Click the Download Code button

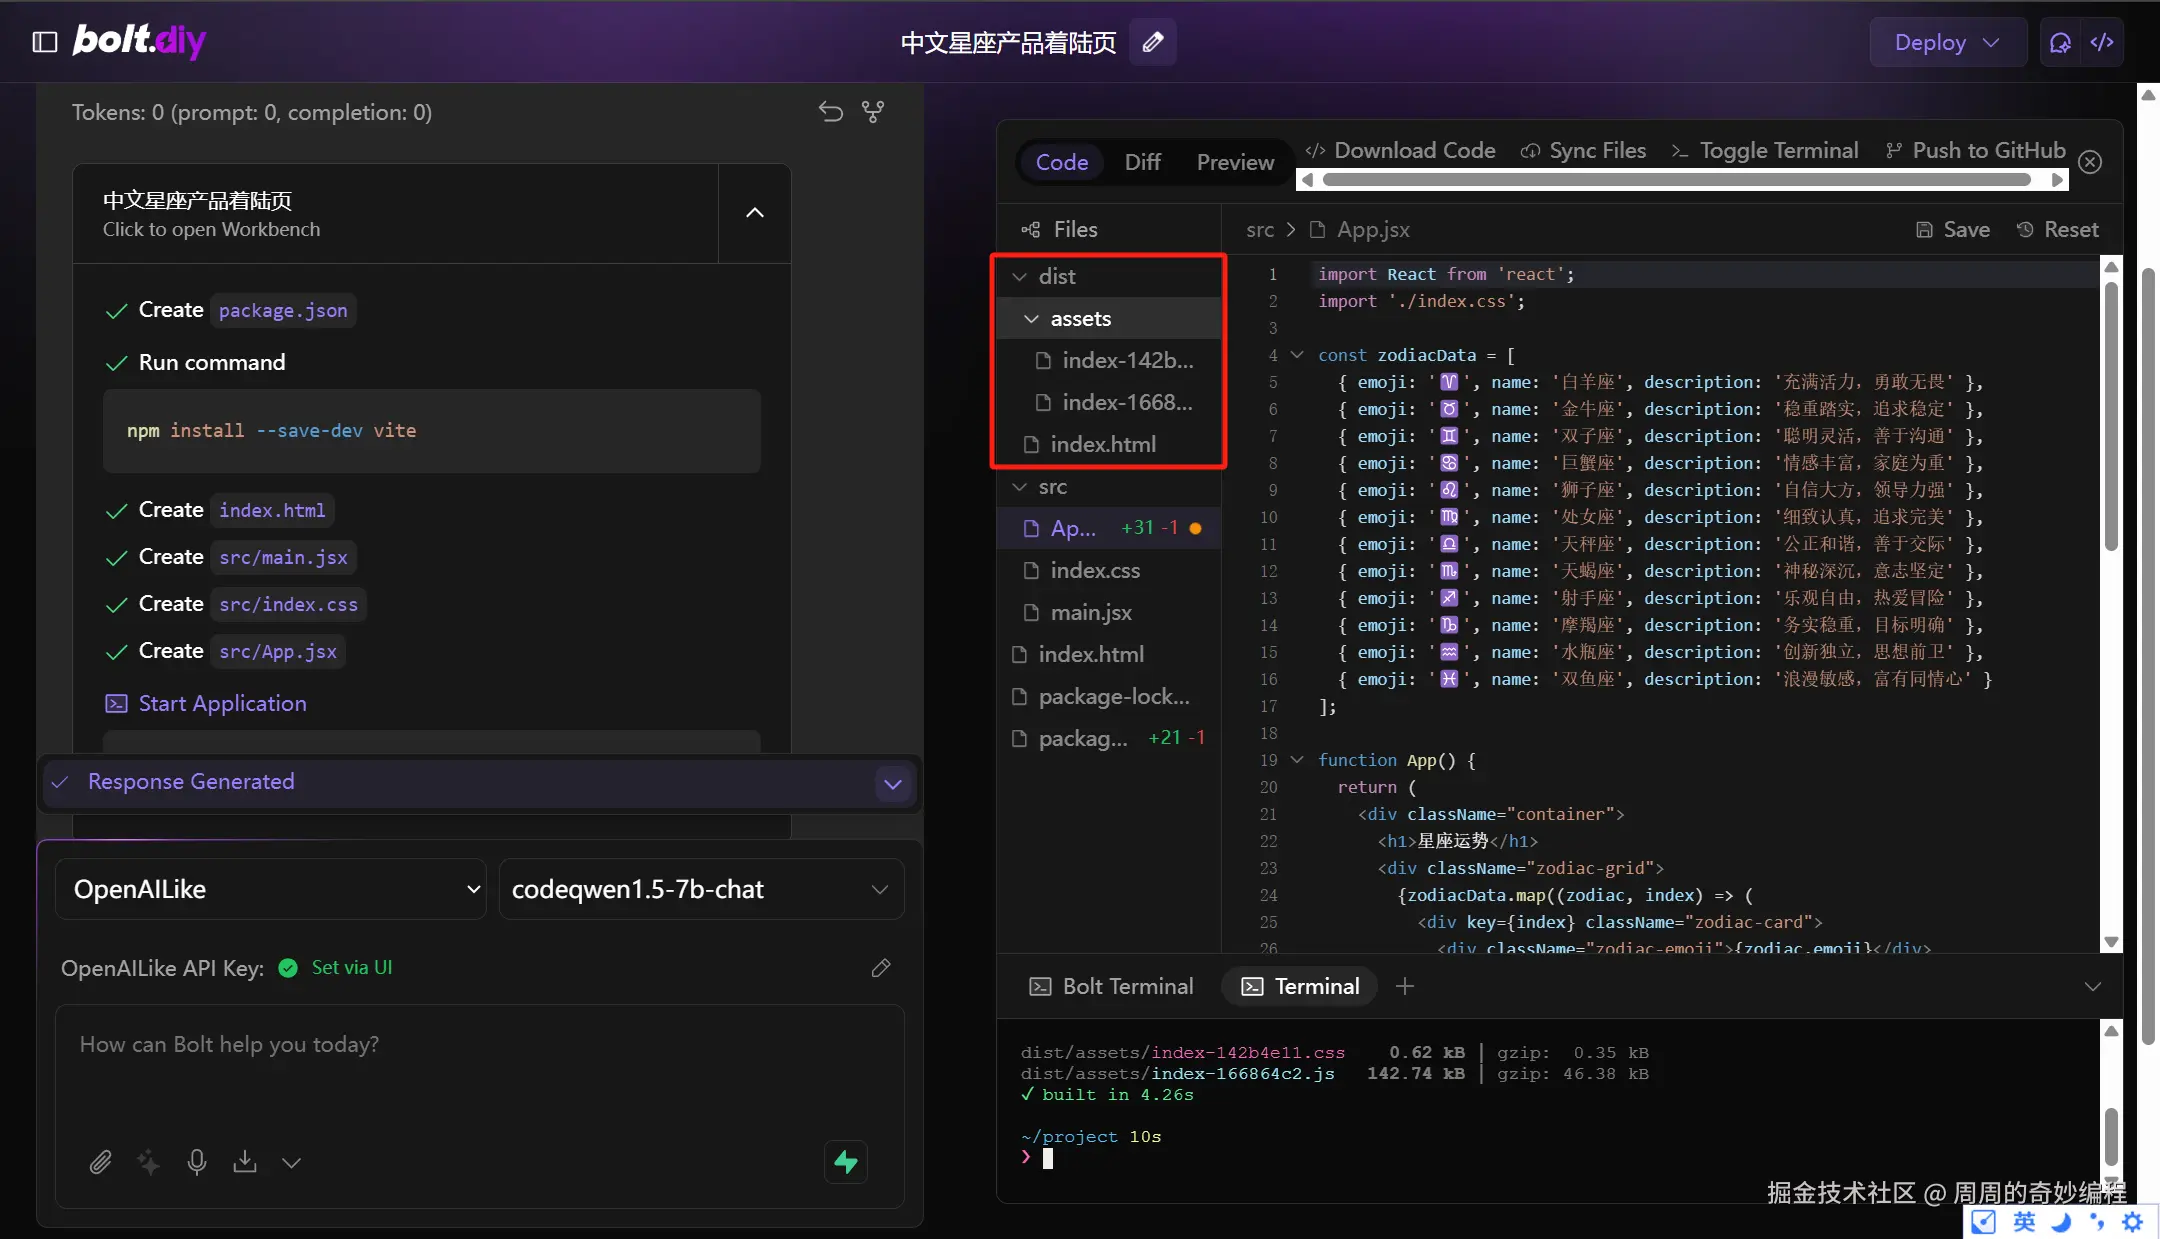point(1400,150)
